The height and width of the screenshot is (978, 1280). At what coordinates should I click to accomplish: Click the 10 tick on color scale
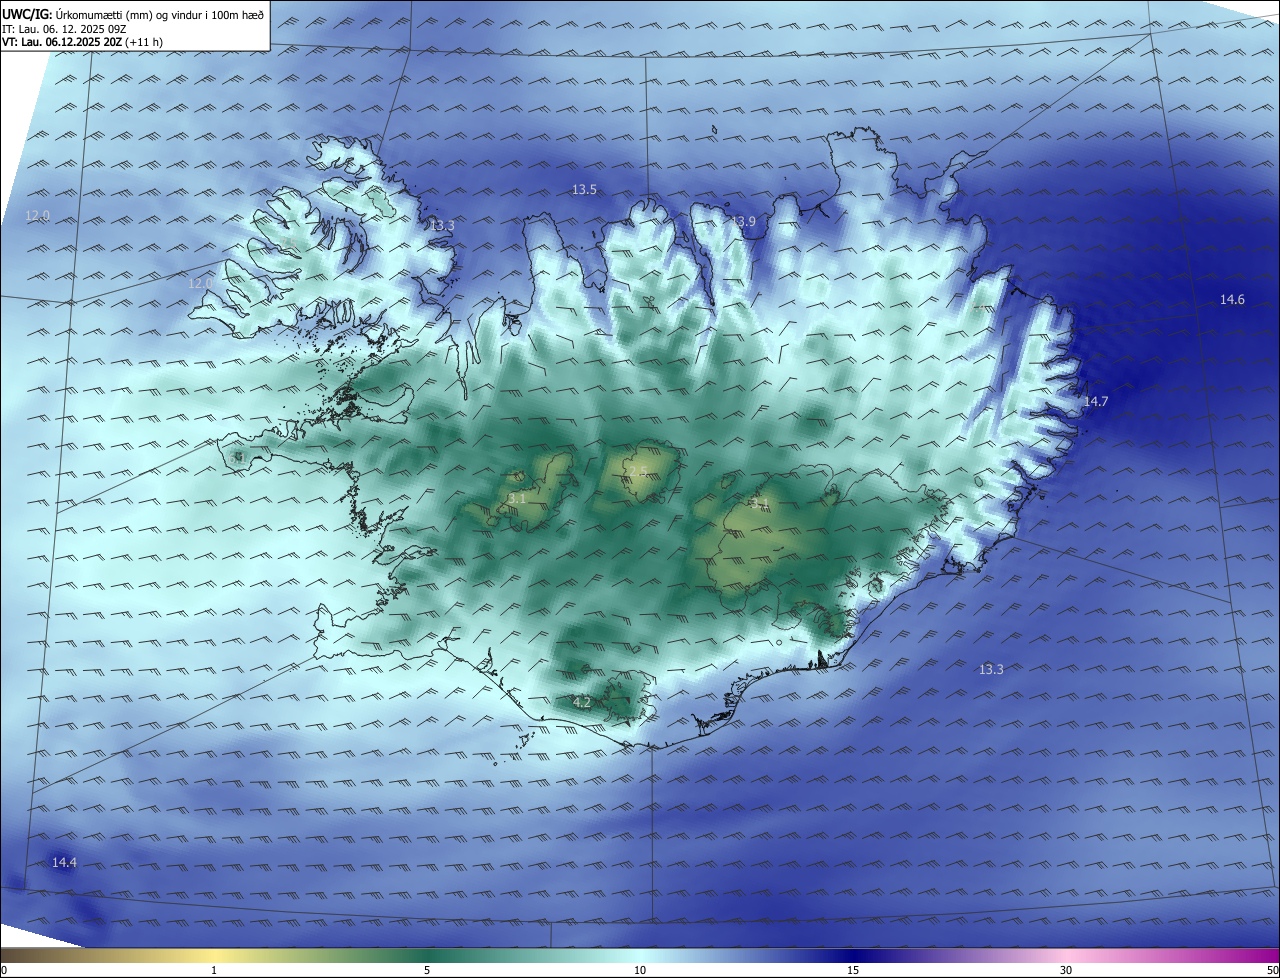click(x=640, y=970)
